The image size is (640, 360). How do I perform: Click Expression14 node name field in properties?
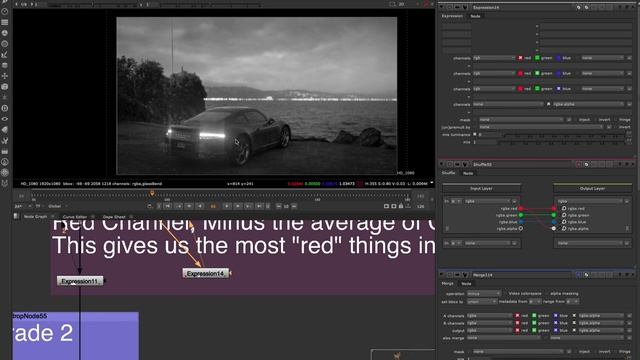pos(523,7)
